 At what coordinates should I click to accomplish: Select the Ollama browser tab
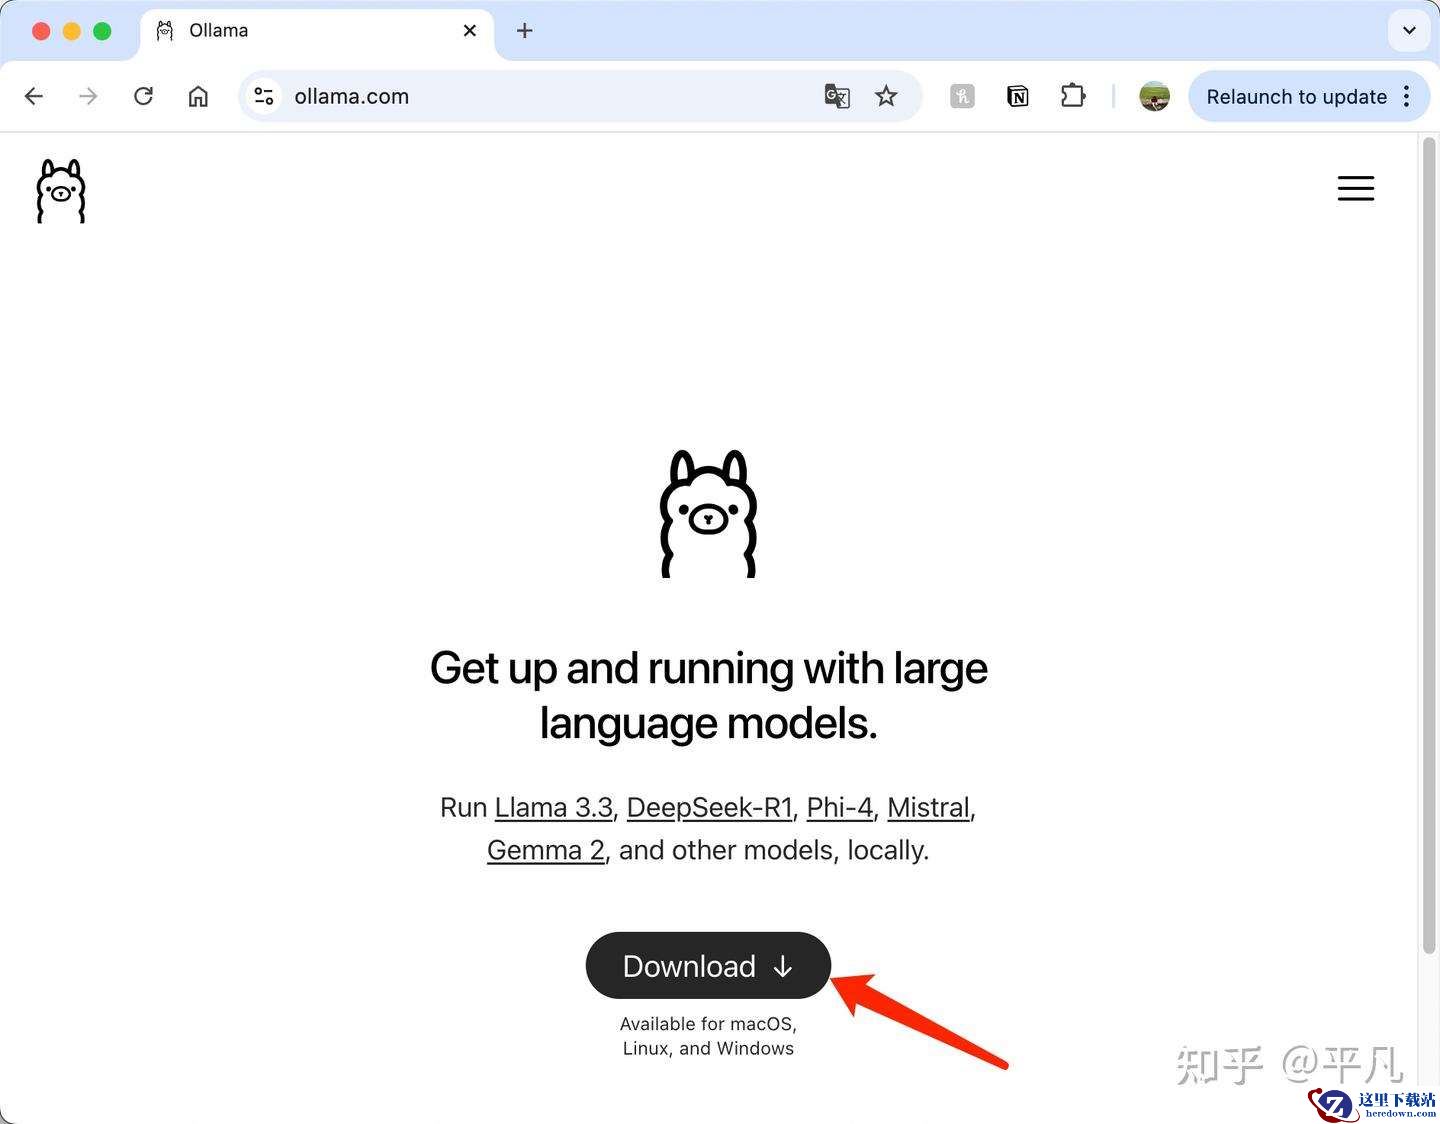pyautogui.click(x=317, y=31)
